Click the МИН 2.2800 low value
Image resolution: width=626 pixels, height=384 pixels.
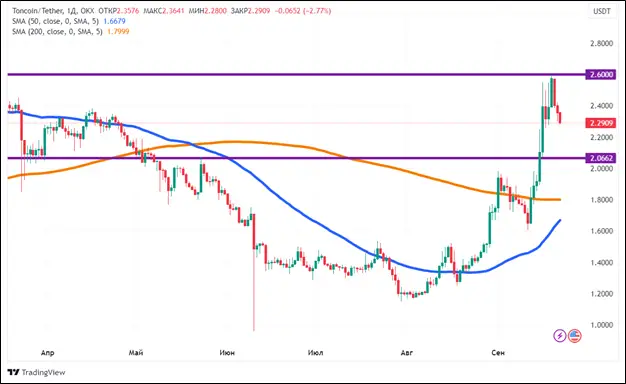207,11
